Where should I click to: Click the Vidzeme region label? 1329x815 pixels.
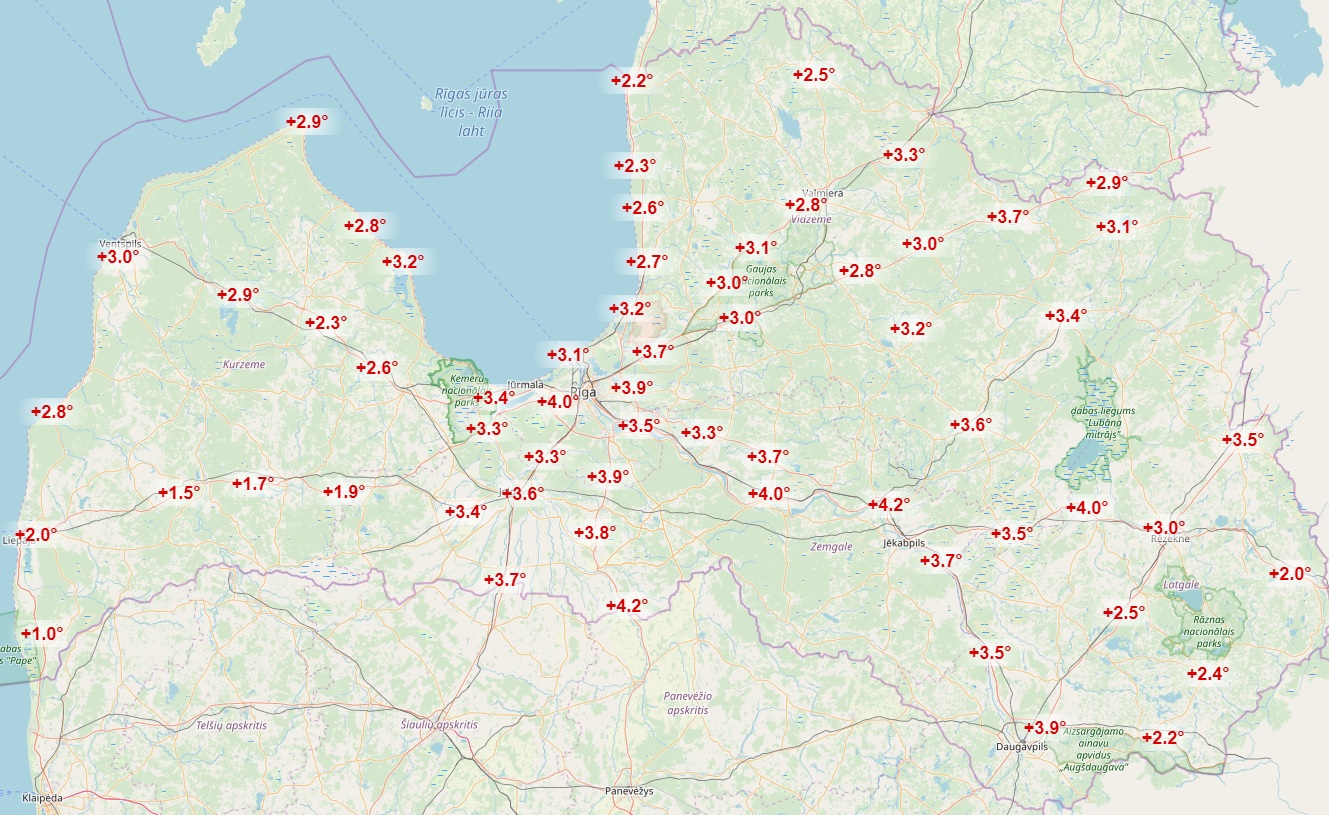(810, 218)
